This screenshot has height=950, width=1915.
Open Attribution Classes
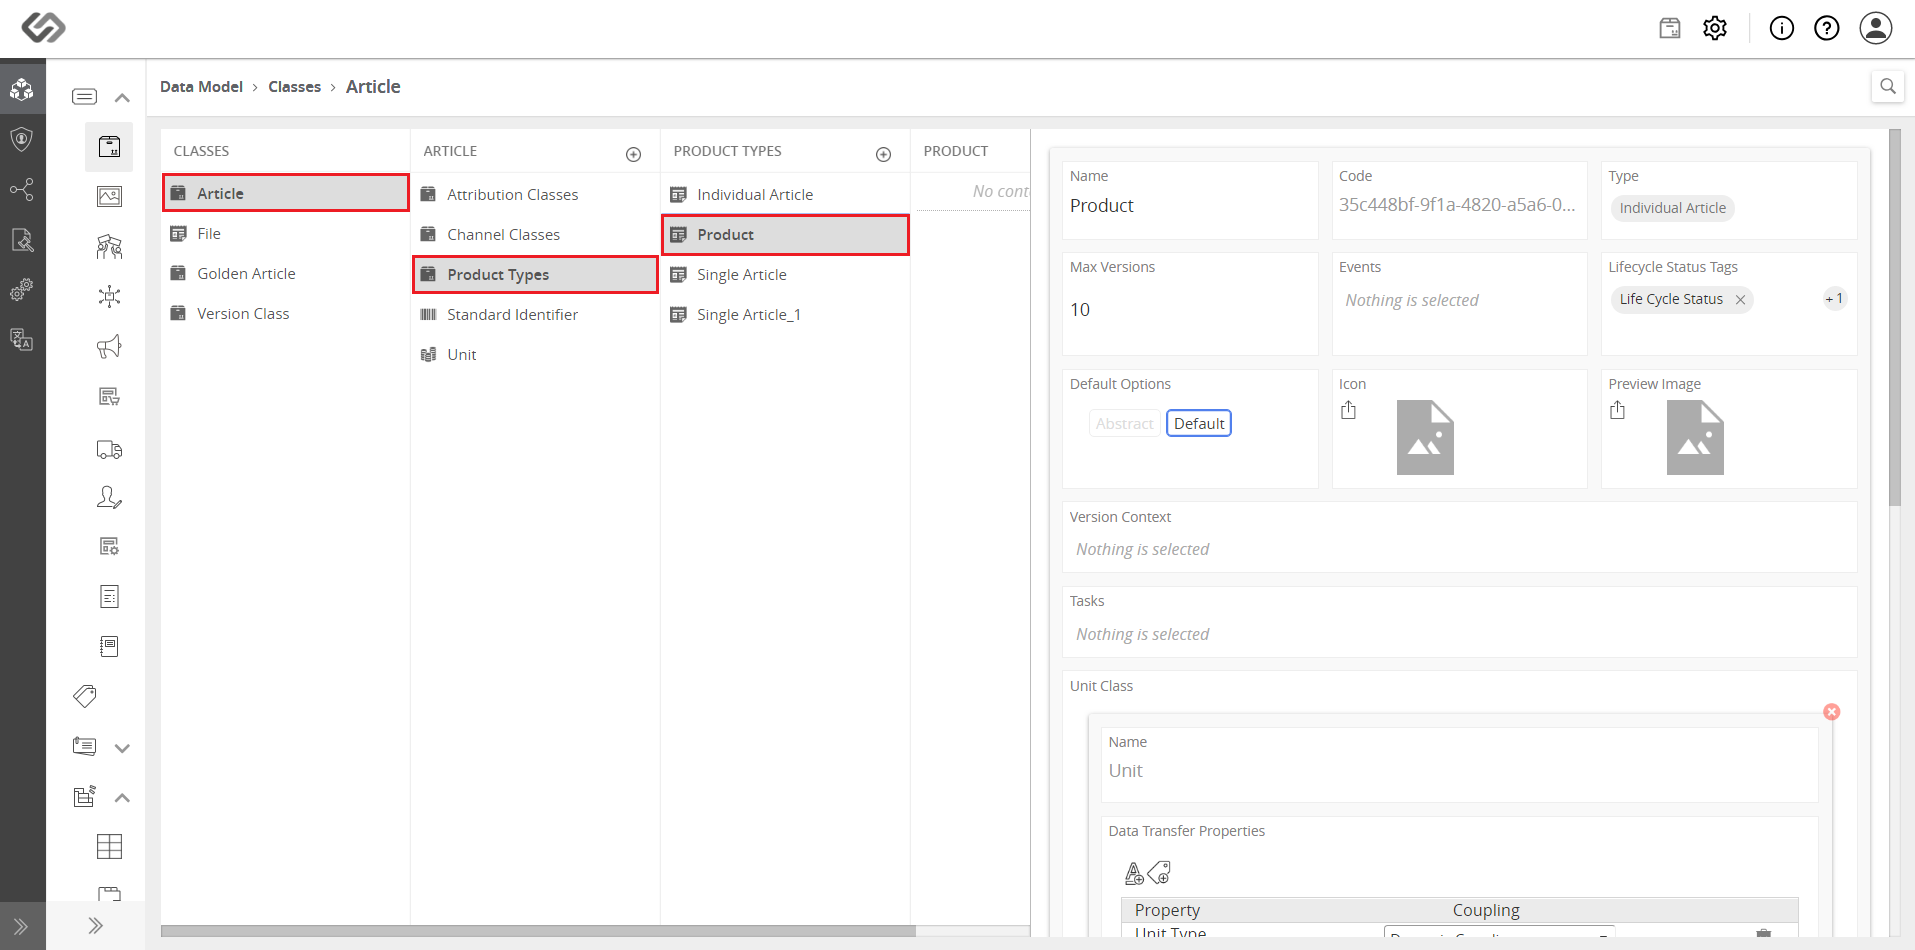coord(535,194)
